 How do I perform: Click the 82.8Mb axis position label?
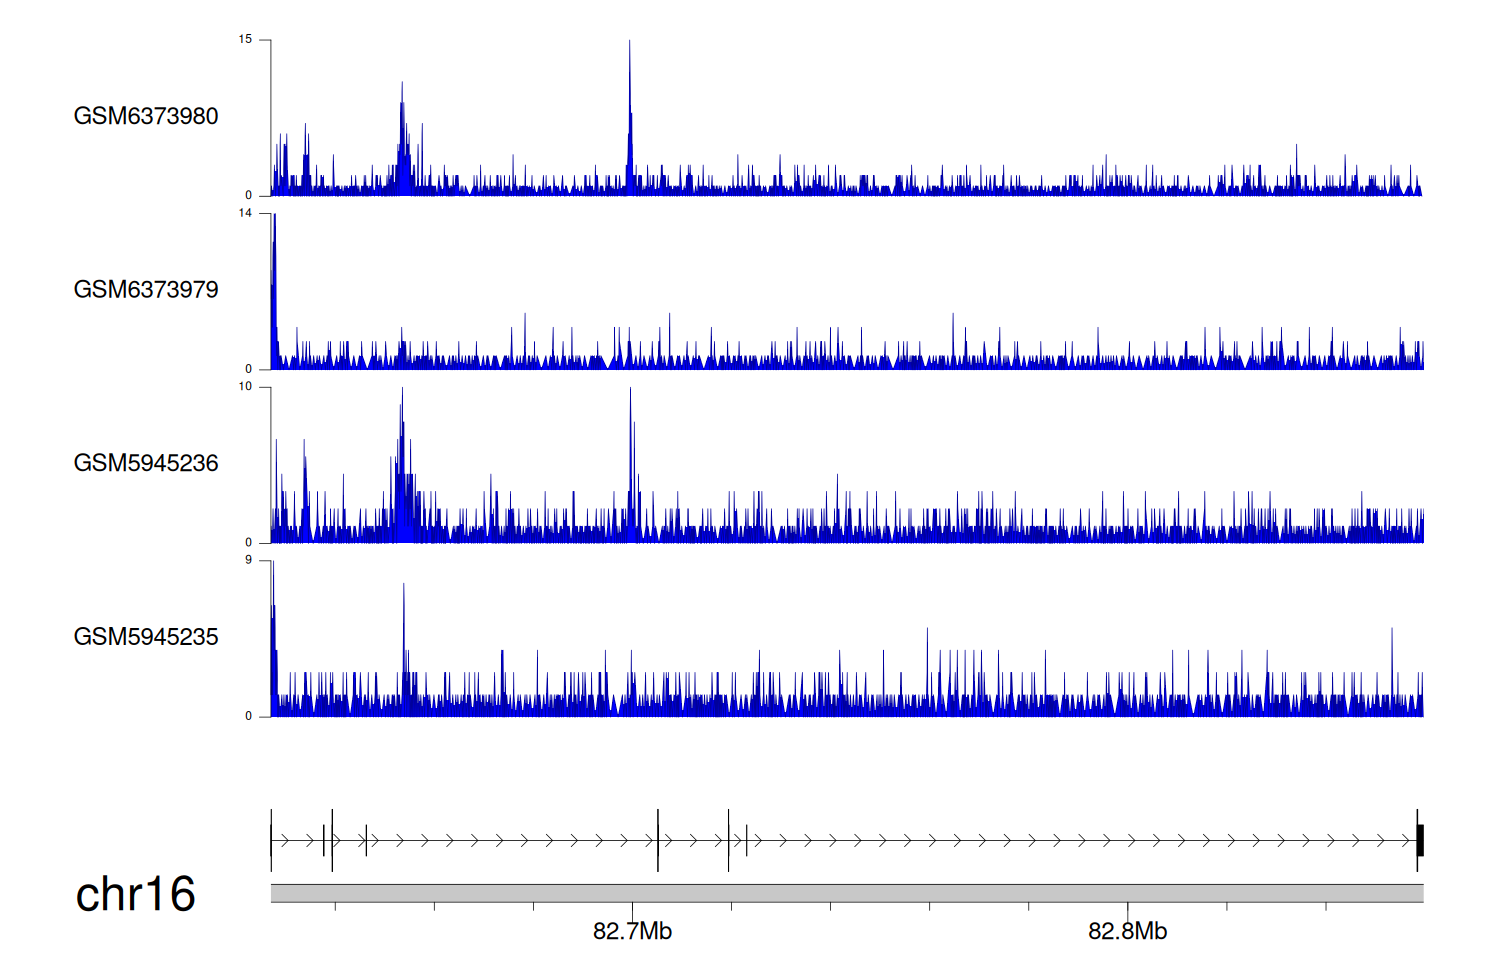[1127, 932]
